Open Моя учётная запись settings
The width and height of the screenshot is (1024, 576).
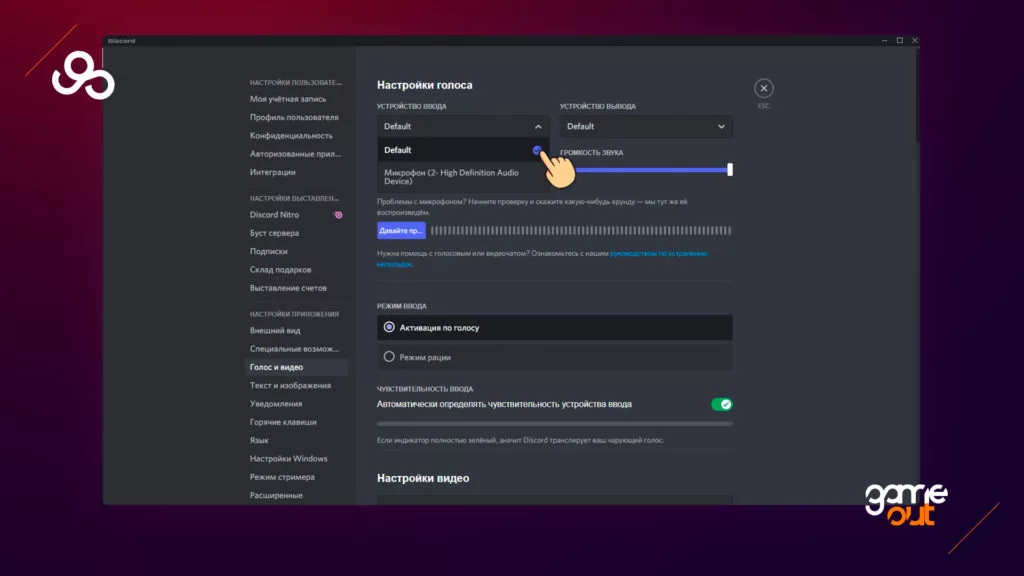pos(287,99)
